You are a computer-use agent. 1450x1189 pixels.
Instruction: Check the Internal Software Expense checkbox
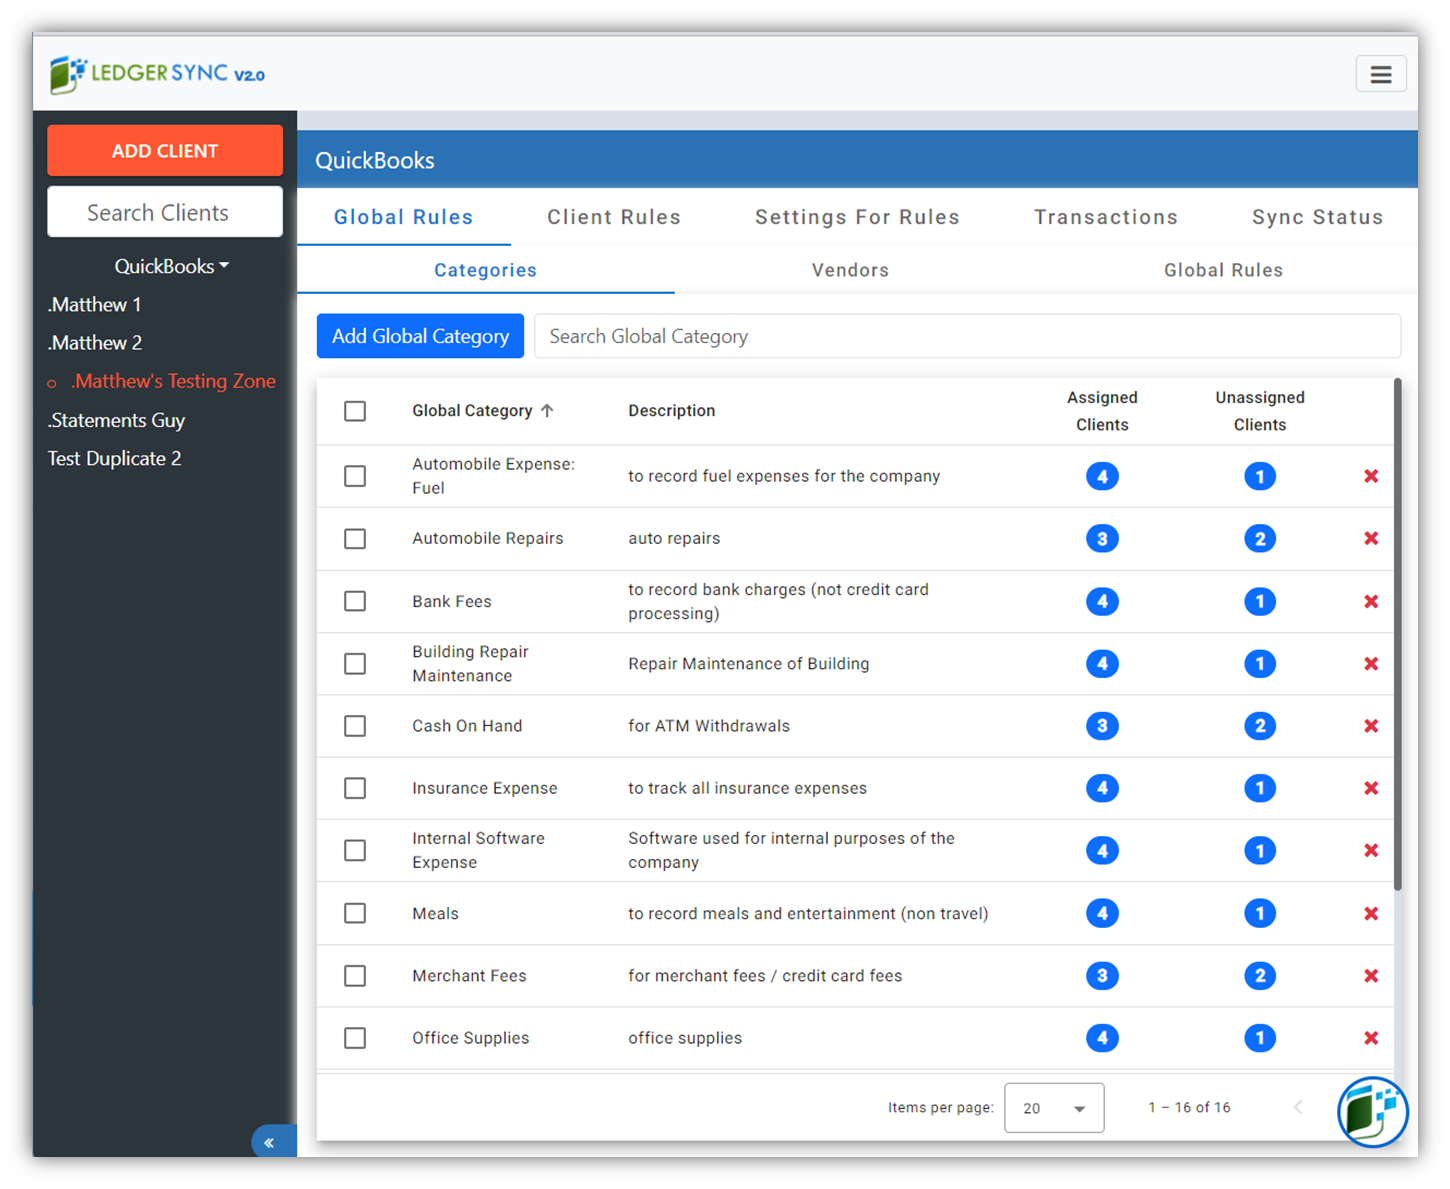[x=355, y=850]
